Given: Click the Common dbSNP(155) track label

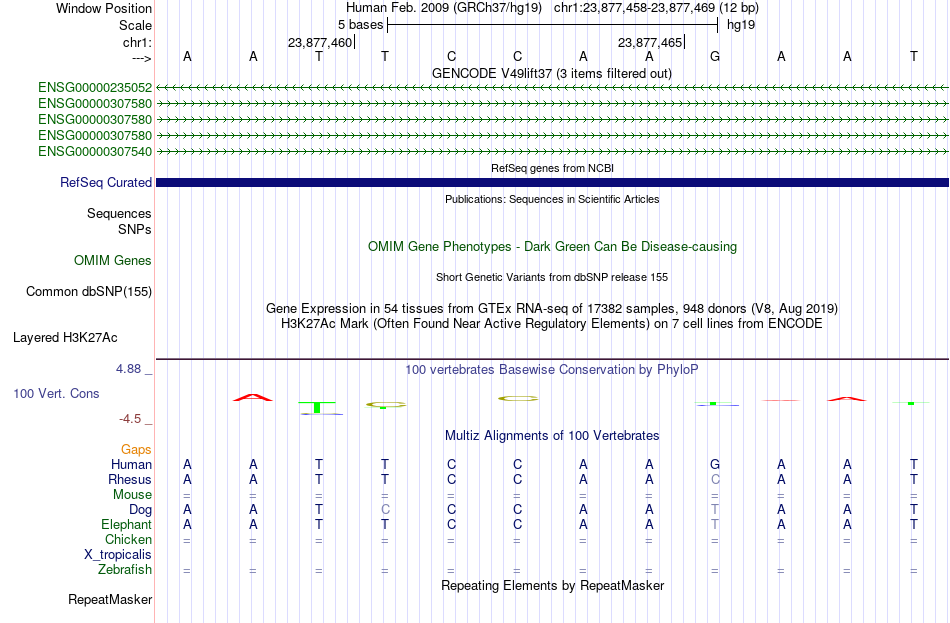Looking at the screenshot, I should pyautogui.click(x=88, y=292).
